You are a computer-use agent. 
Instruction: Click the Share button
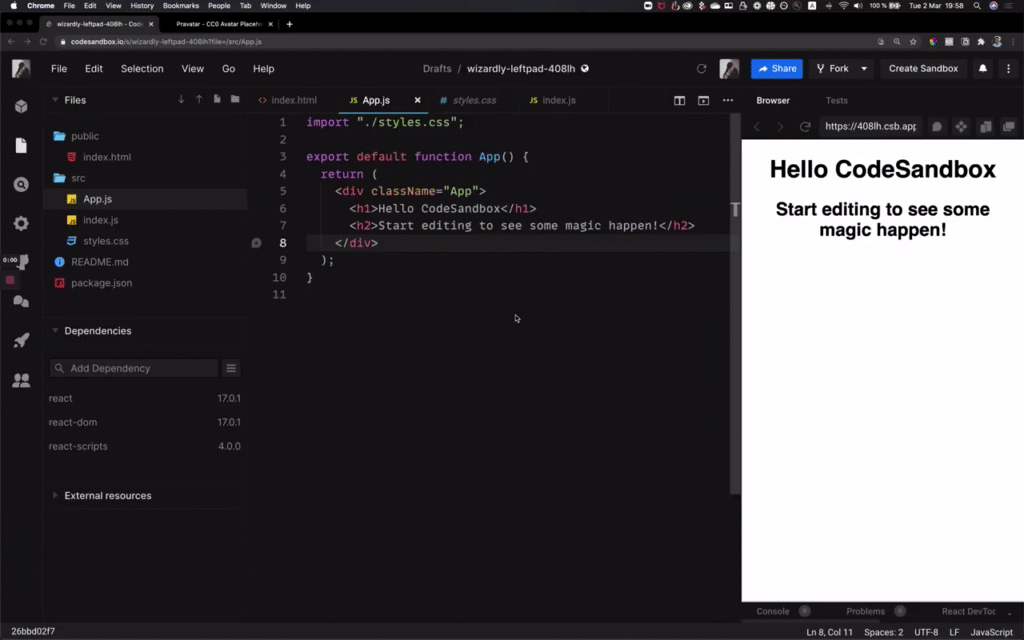(x=776, y=68)
